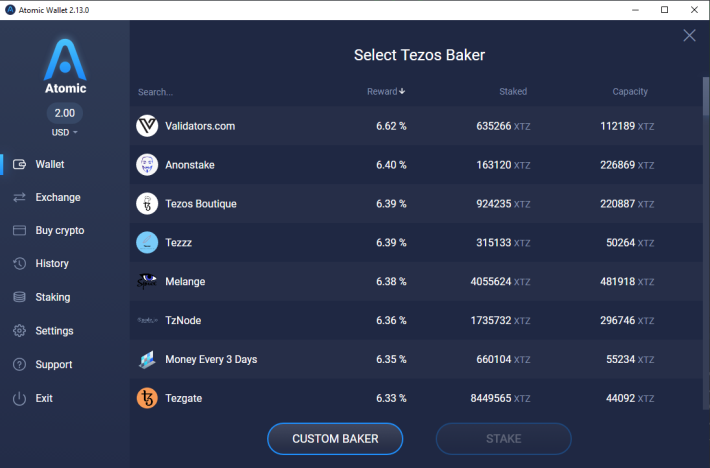Screen dimensions: 710x468
Task: Click the 6.35 % reward value
Action: click(391, 359)
